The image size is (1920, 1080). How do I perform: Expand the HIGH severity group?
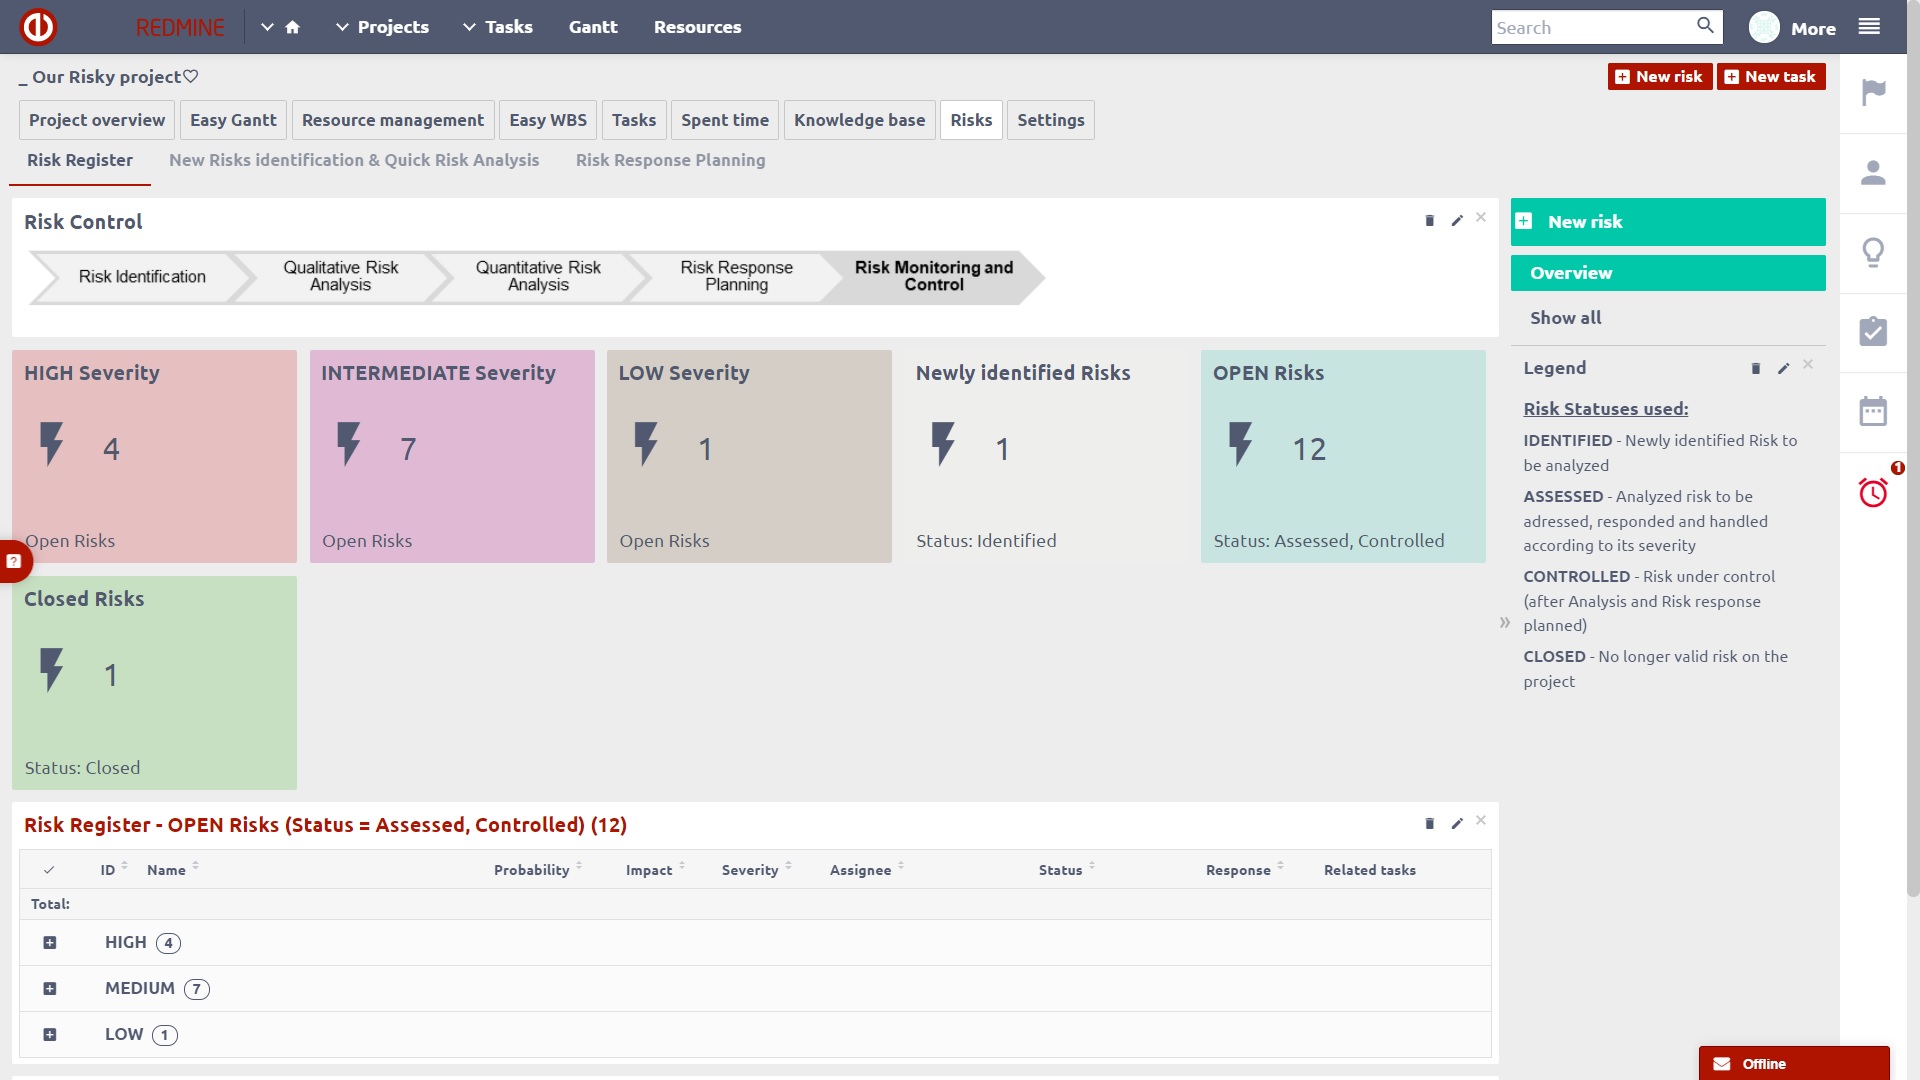pyautogui.click(x=50, y=943)
